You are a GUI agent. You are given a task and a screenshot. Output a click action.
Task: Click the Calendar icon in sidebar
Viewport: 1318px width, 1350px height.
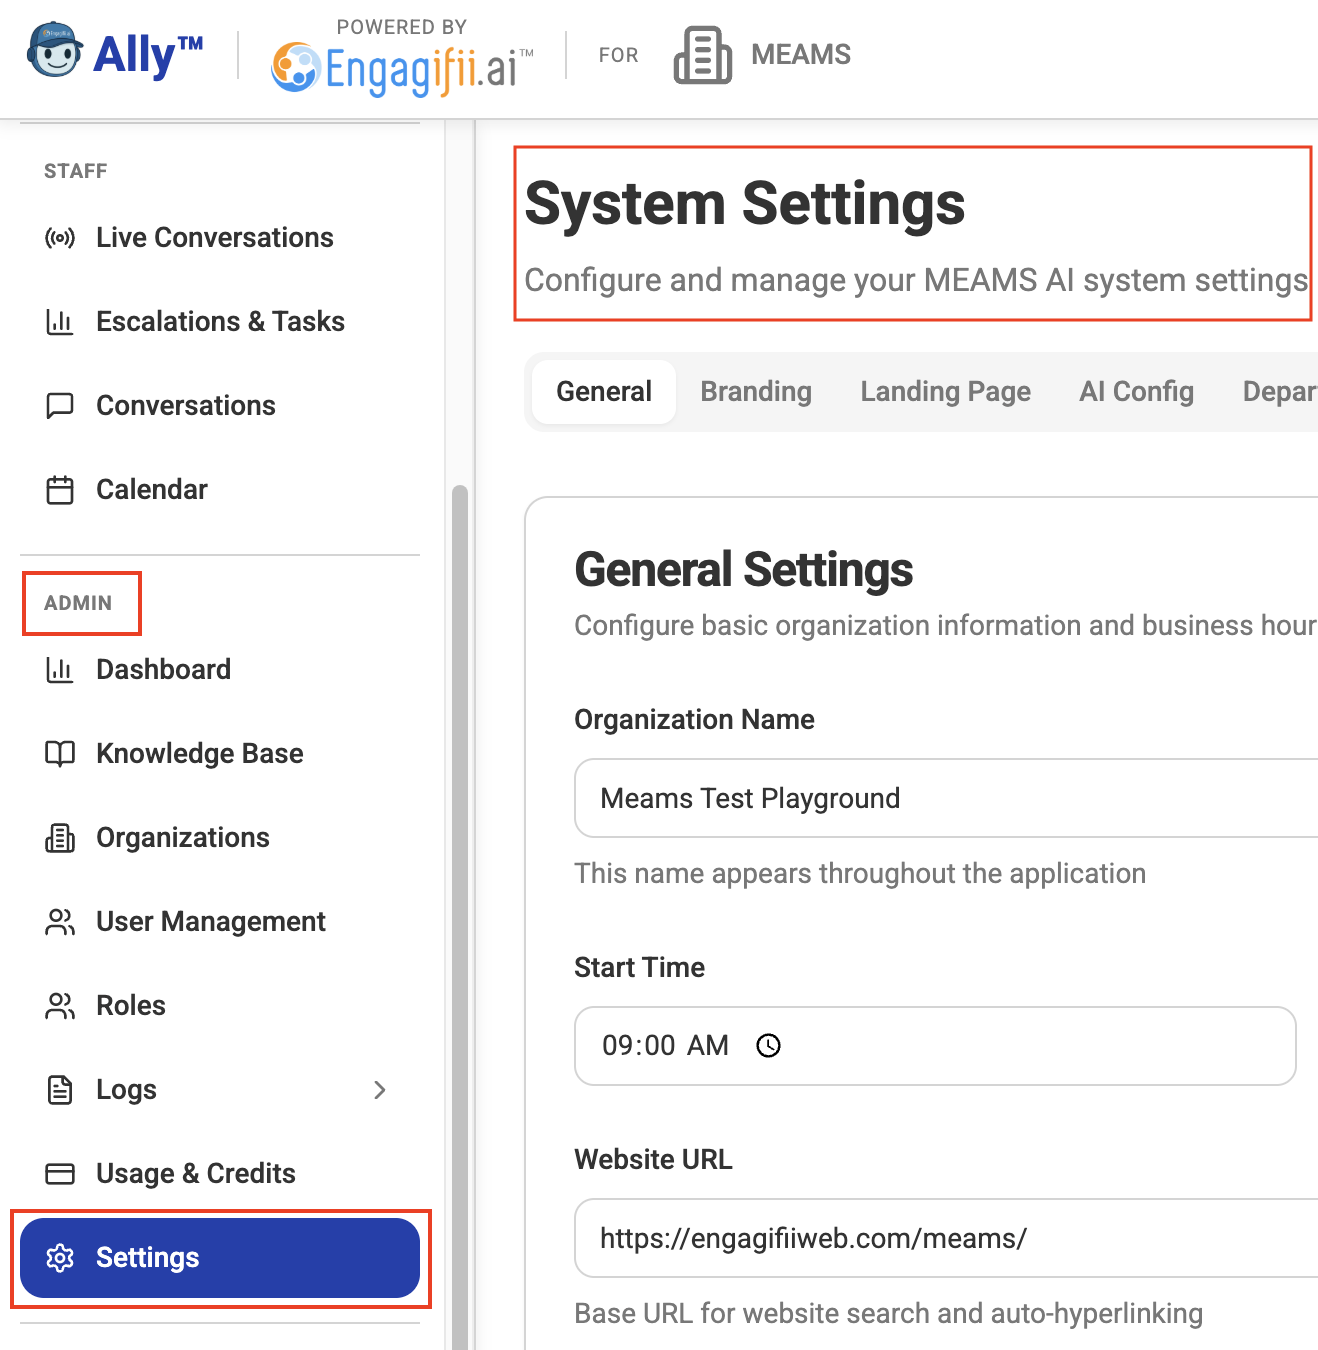pos(60,490)
